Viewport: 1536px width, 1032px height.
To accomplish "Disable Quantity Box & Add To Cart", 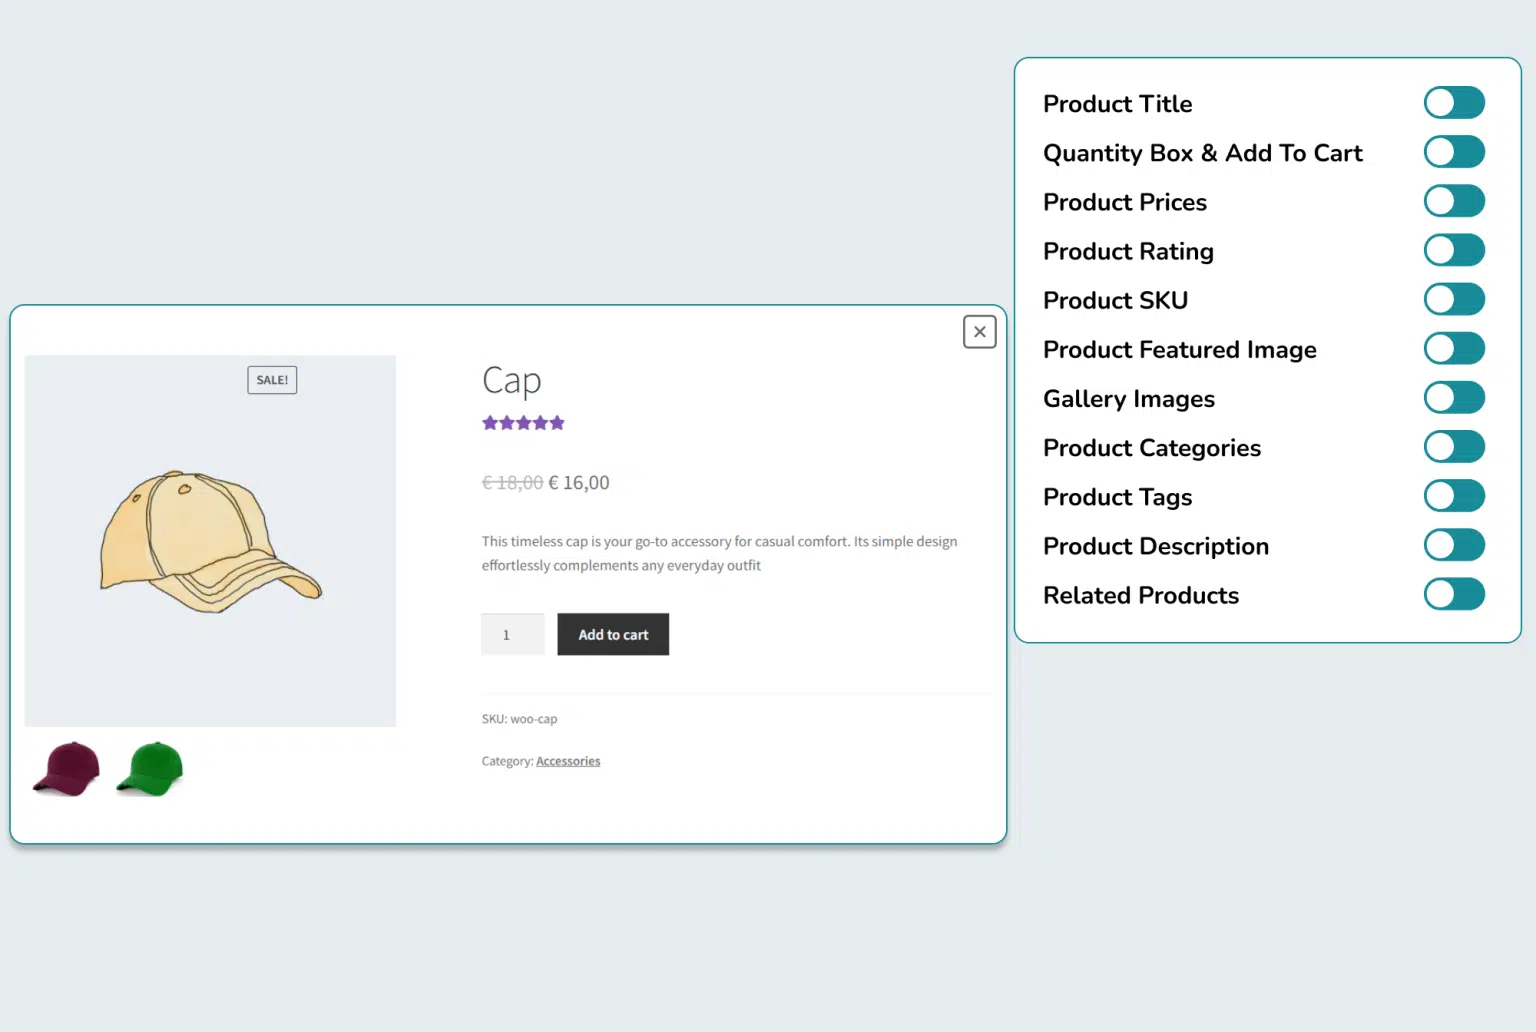I will click(x=1453, y=152).
